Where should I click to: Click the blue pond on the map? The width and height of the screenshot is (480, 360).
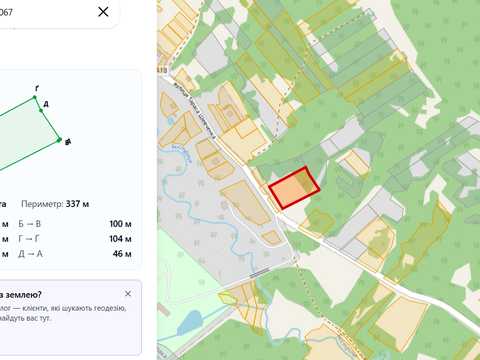click(189, 322)
